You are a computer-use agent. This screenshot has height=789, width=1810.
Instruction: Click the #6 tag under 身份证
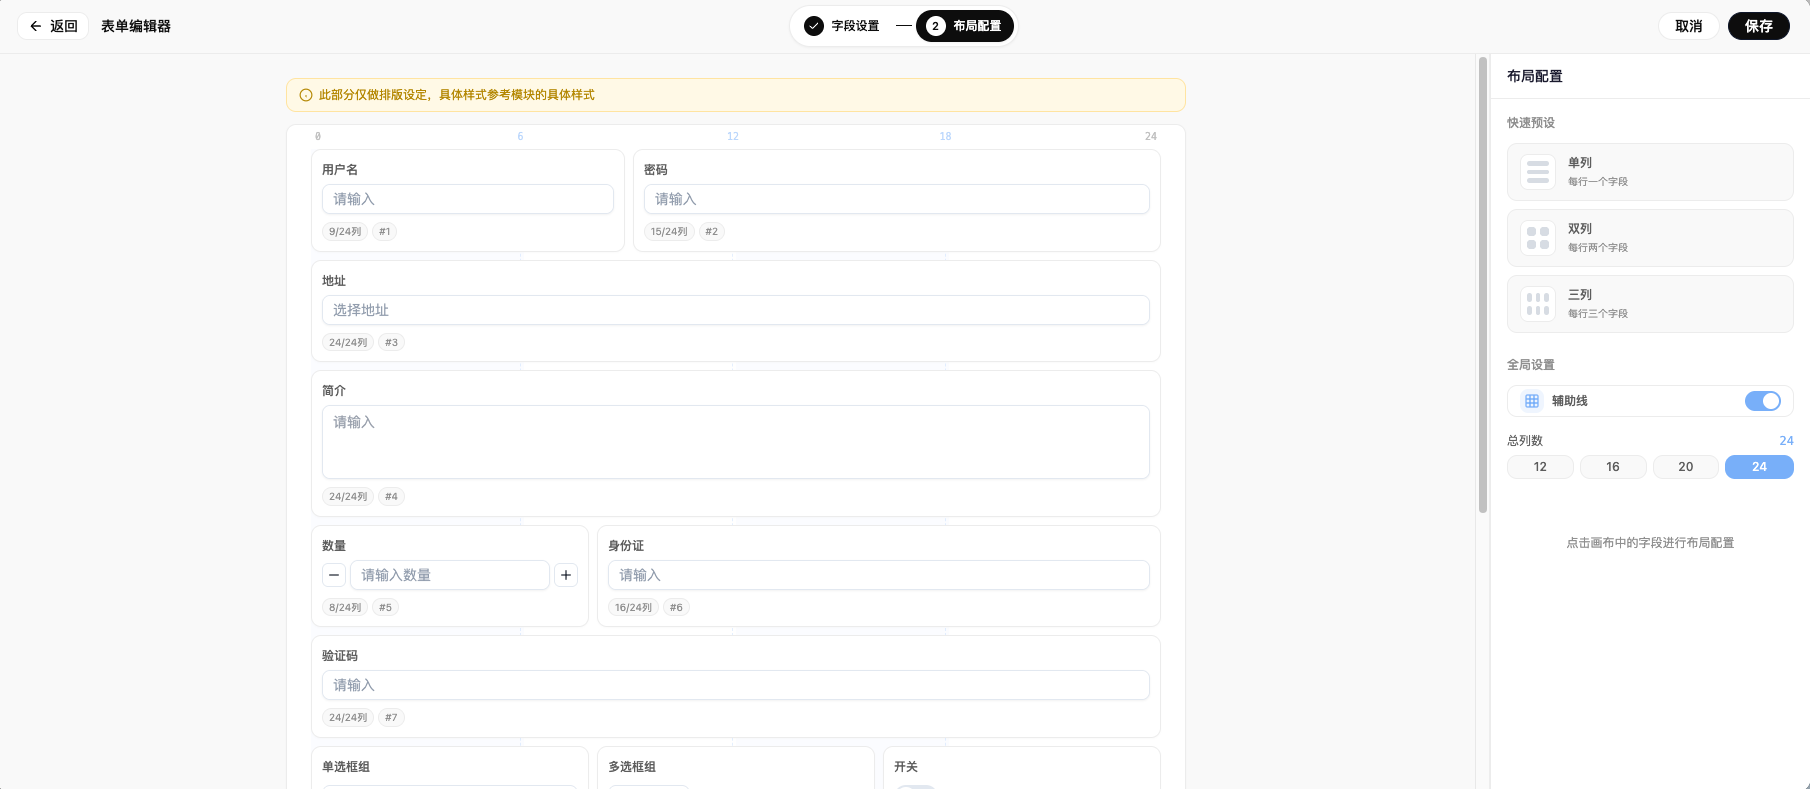[676, 608]
